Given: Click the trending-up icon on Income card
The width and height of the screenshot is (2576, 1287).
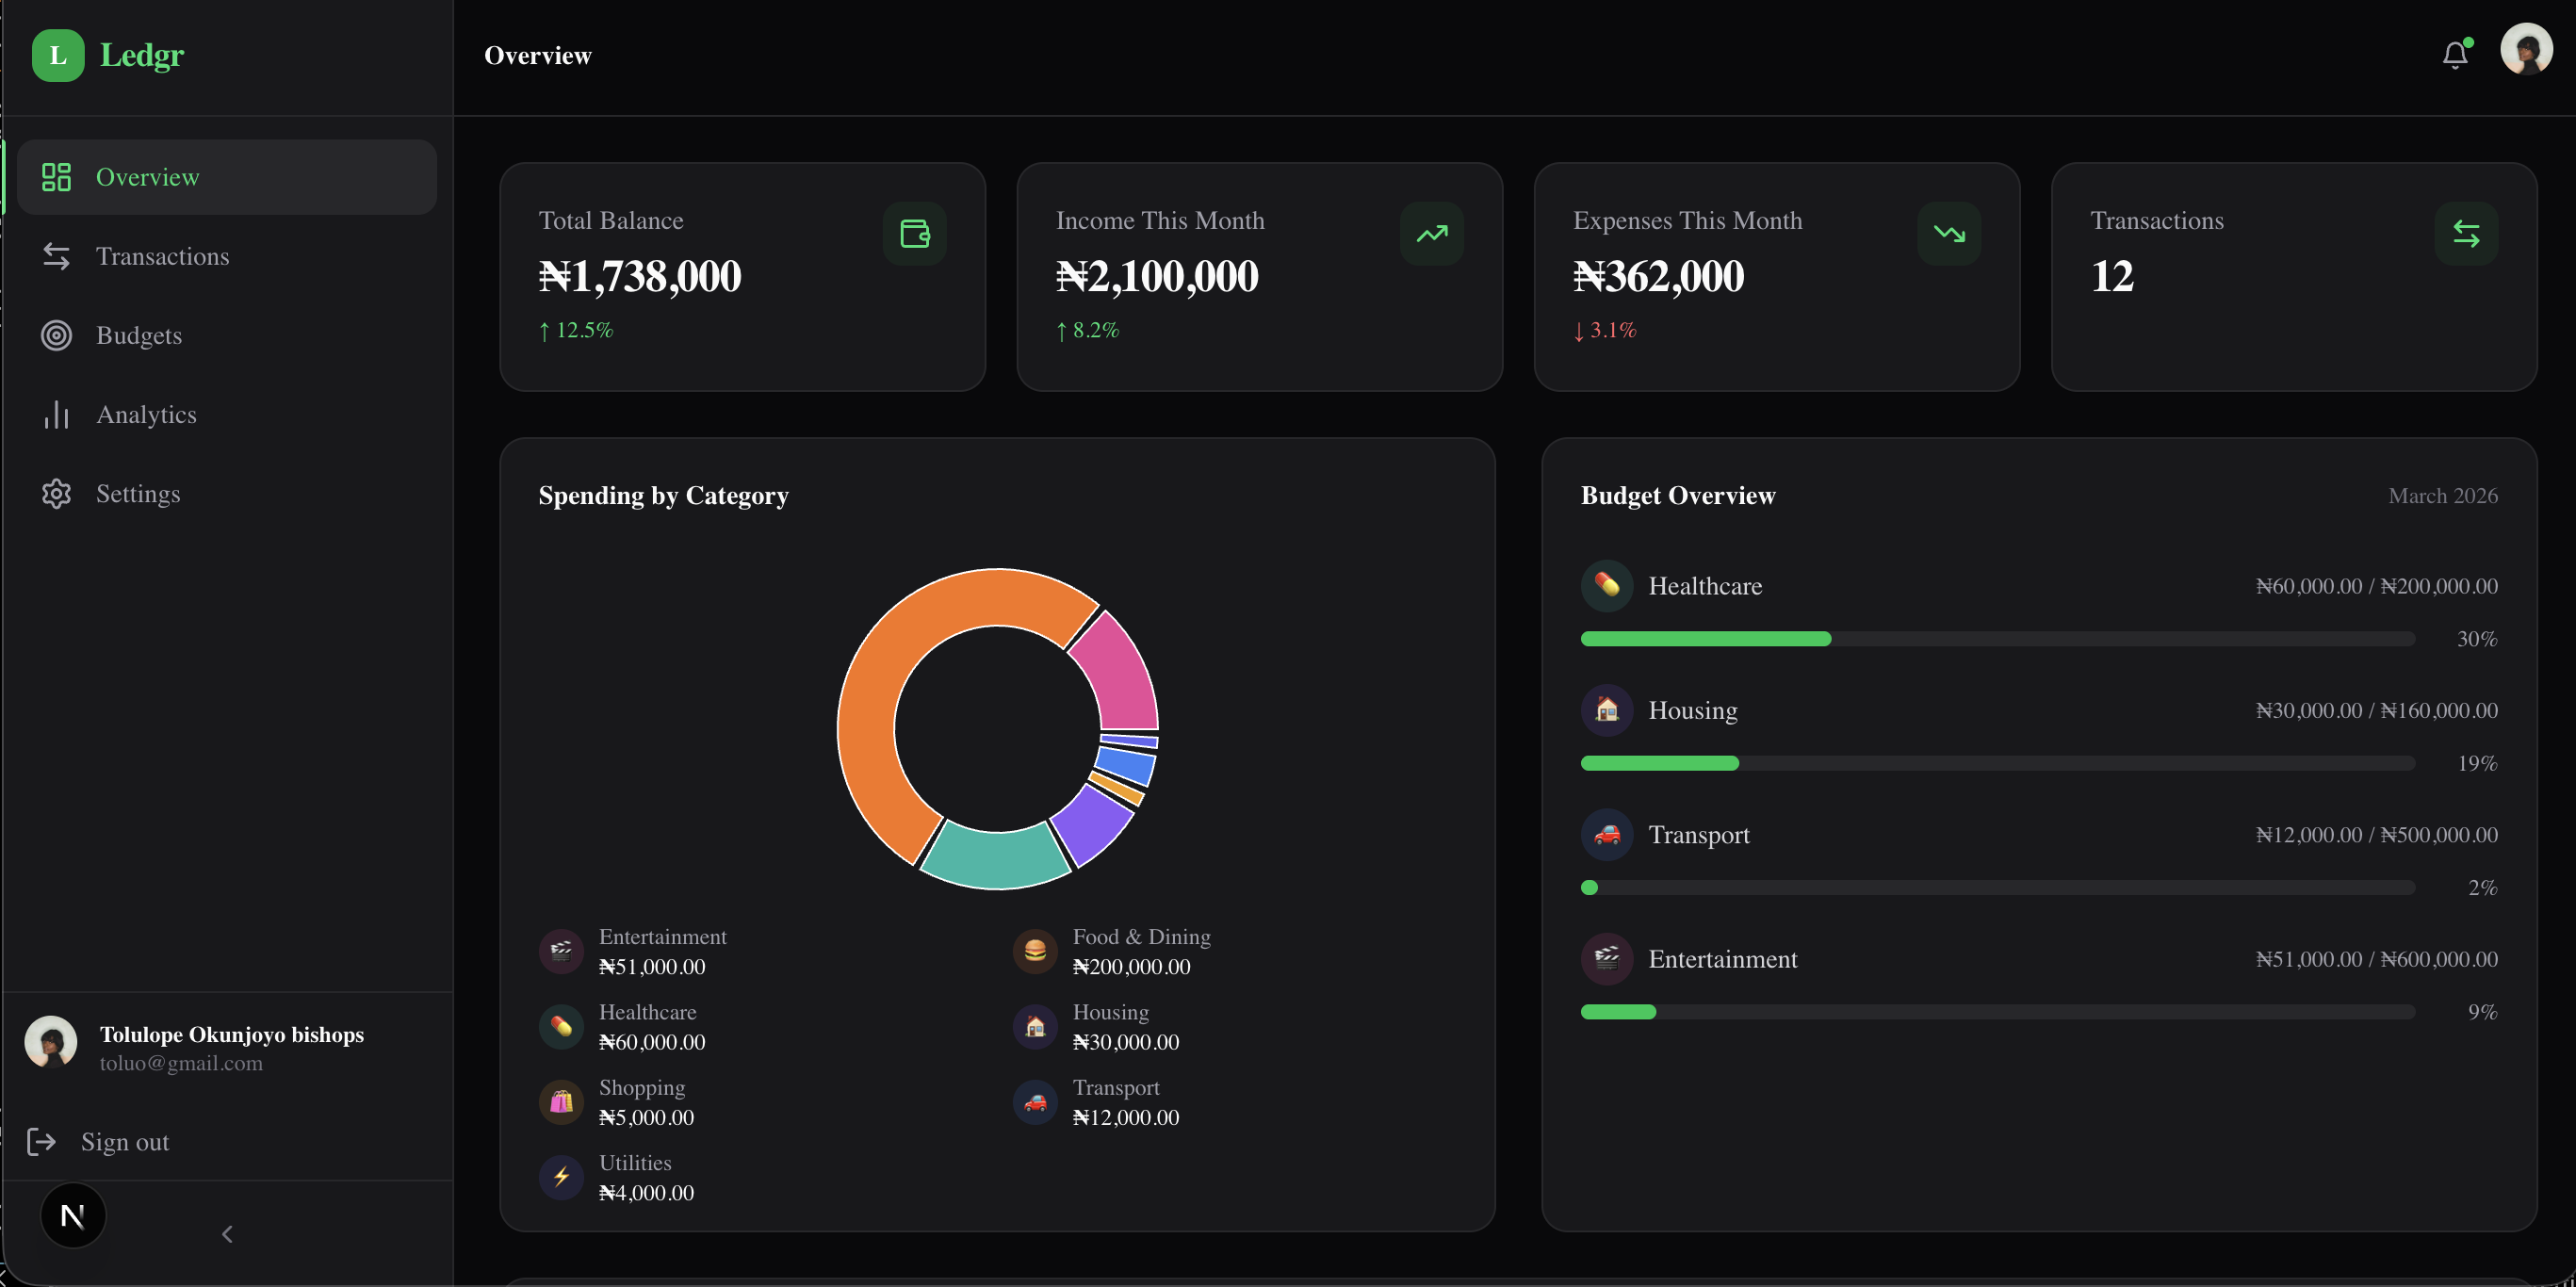Looking at the screenshot, I should coord(1432,234).
